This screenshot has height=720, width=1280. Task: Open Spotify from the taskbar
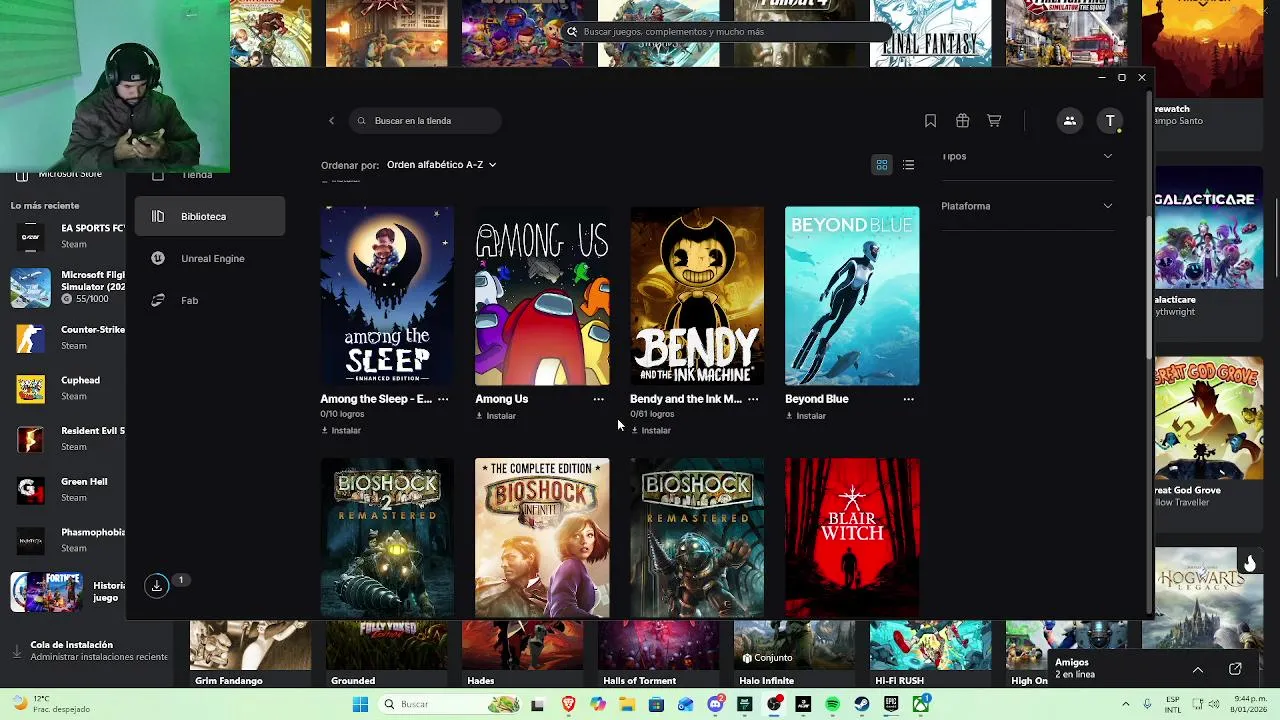coord(833,705)
